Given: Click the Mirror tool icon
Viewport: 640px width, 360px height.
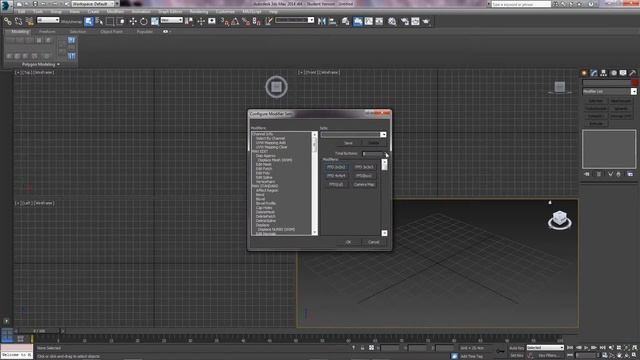Looking at the screenshot, I should pyautogui.click(x=322, y=21).
